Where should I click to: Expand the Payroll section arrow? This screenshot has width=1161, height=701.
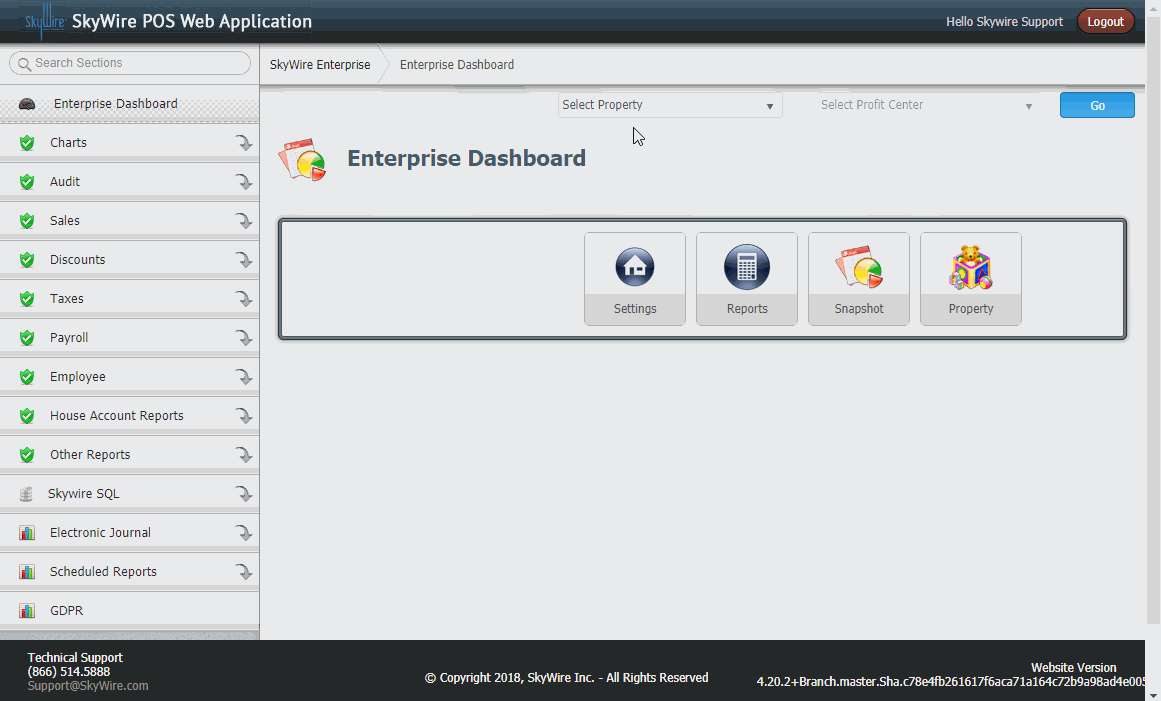[x=244, y=338]
